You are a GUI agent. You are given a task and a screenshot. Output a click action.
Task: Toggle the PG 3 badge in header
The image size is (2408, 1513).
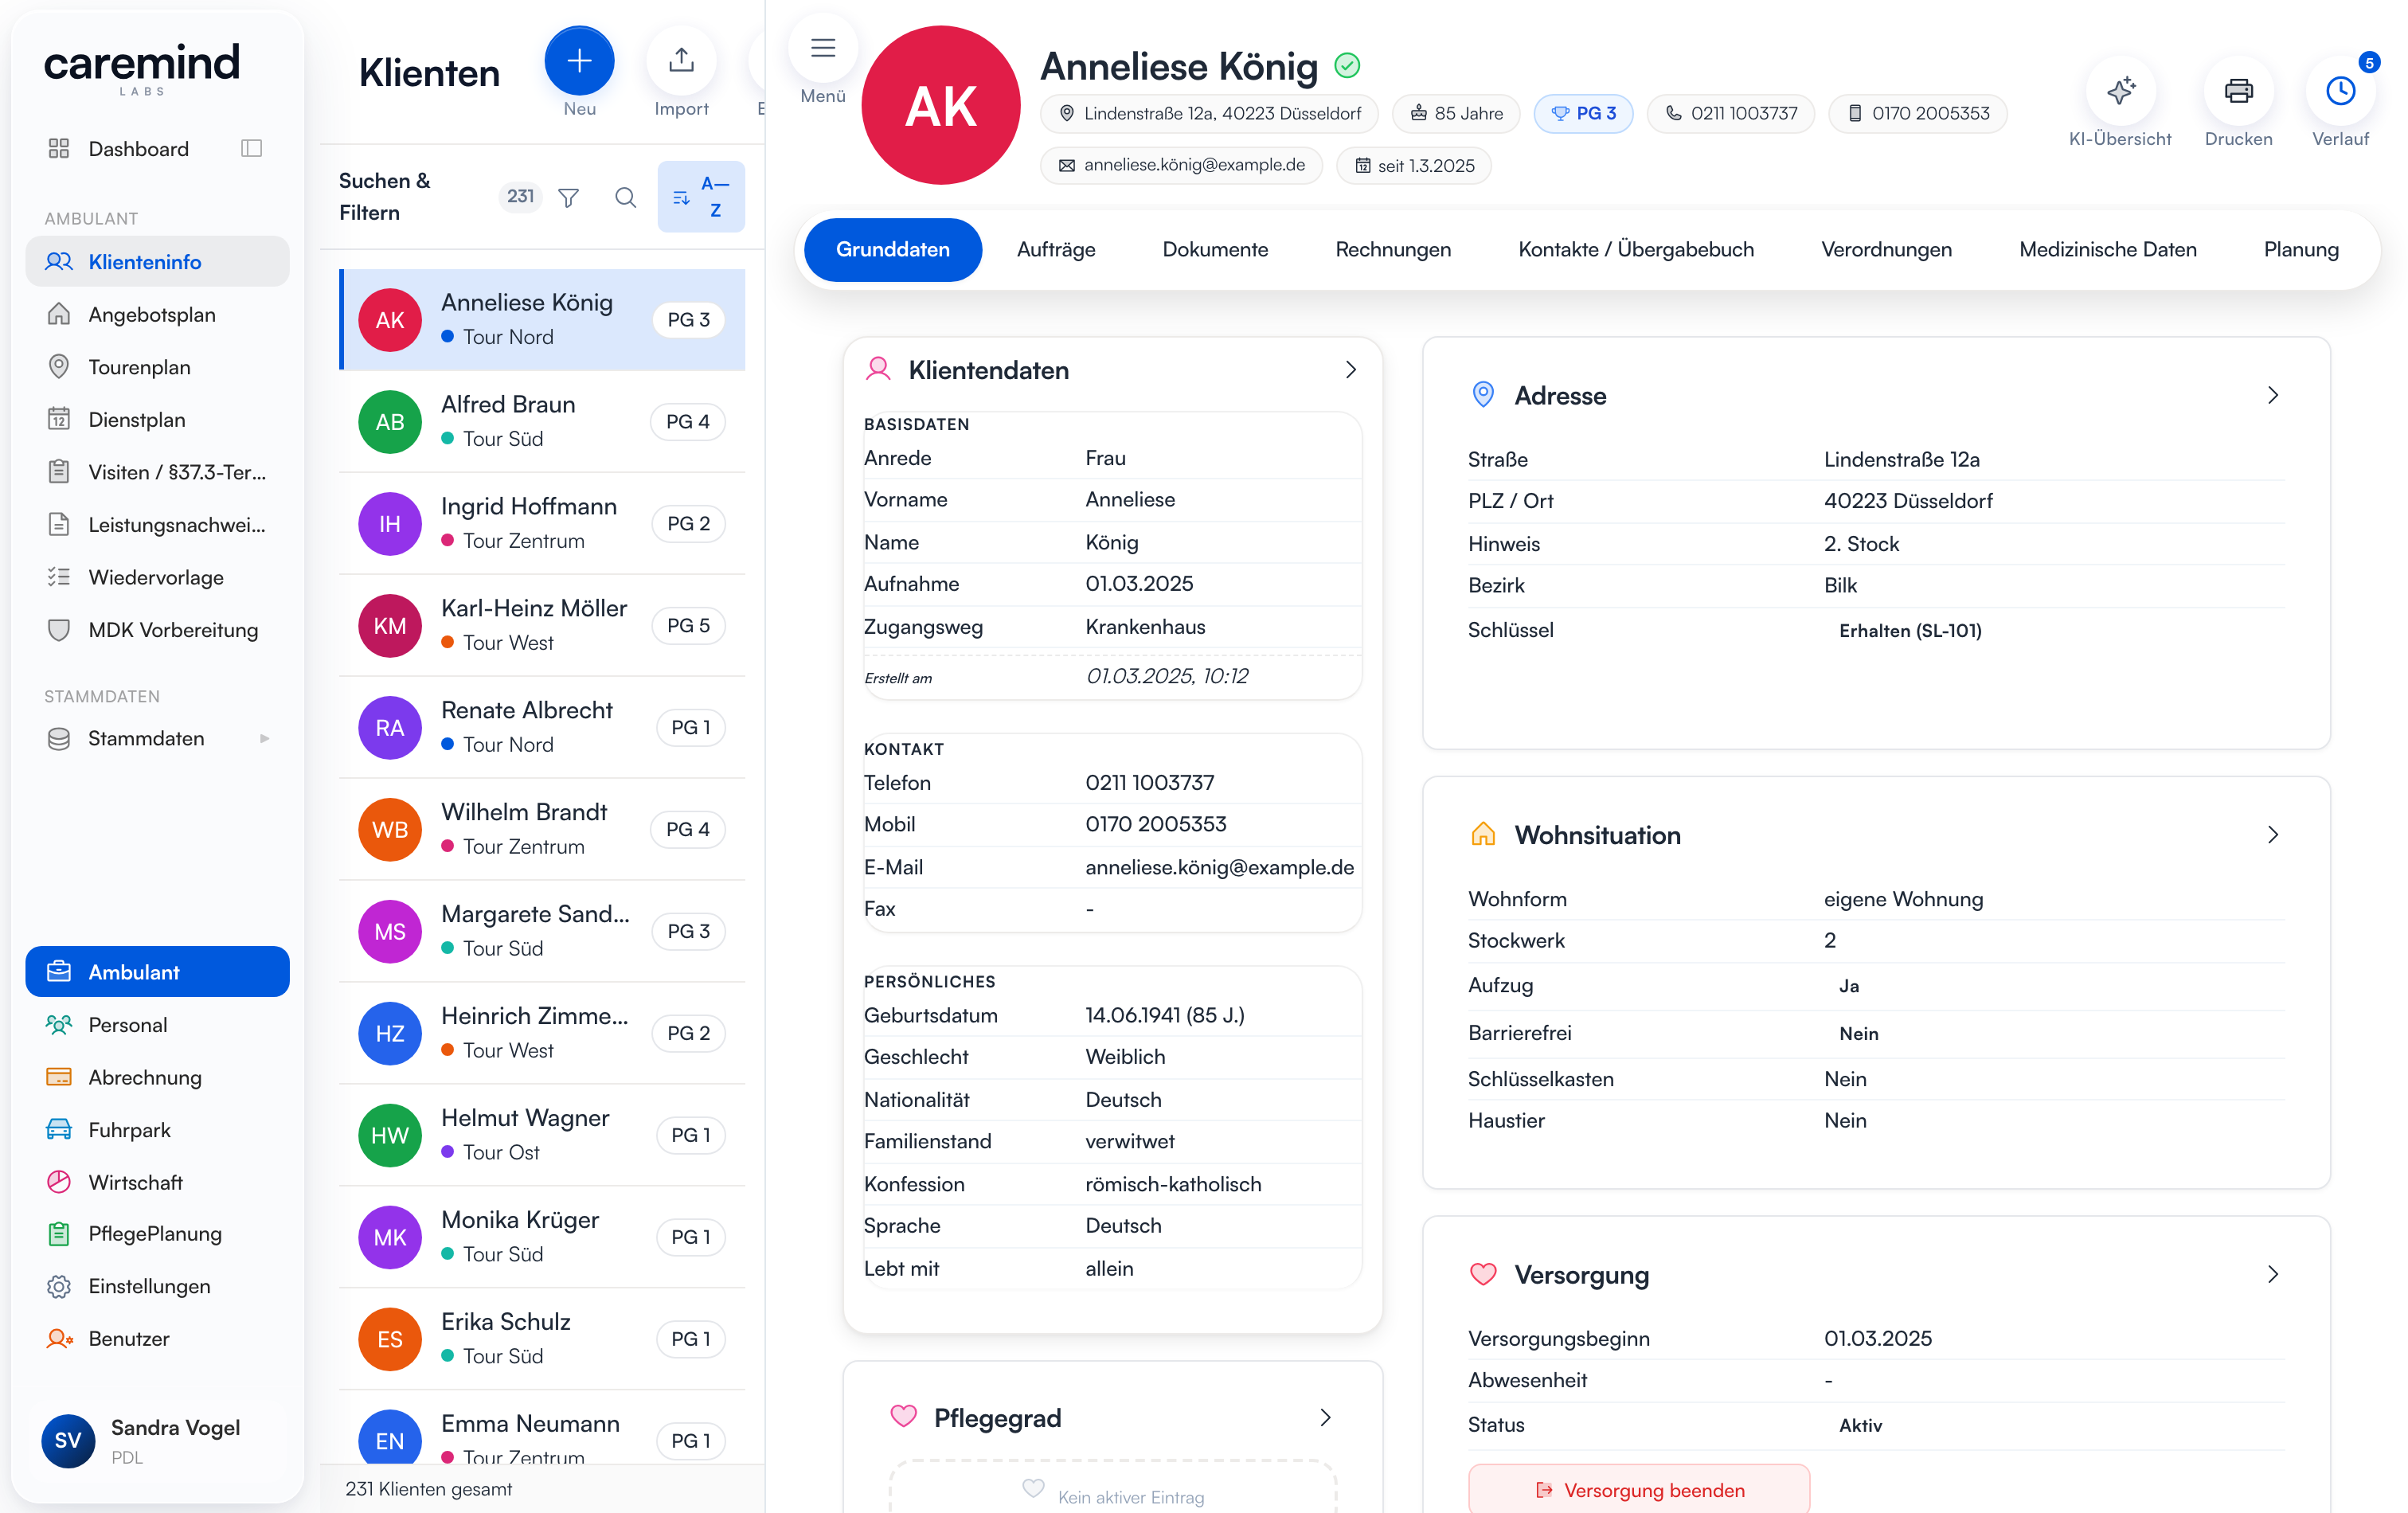pos(1583,113)
